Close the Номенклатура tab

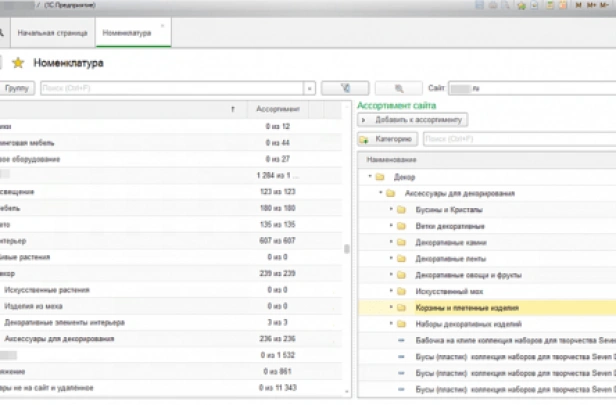(x=162, y=25)
